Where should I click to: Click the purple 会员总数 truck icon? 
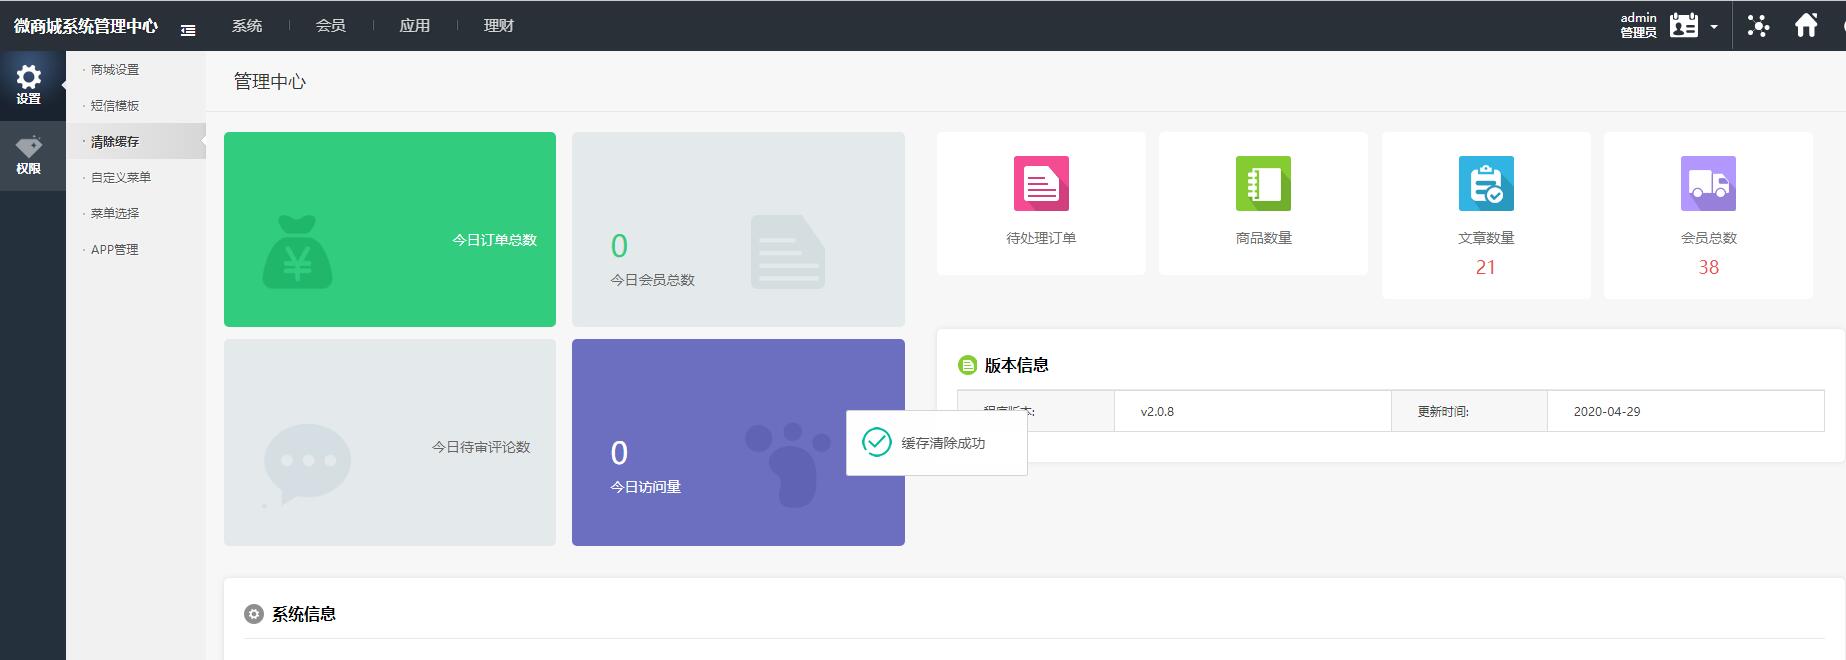click(1708, 183)
